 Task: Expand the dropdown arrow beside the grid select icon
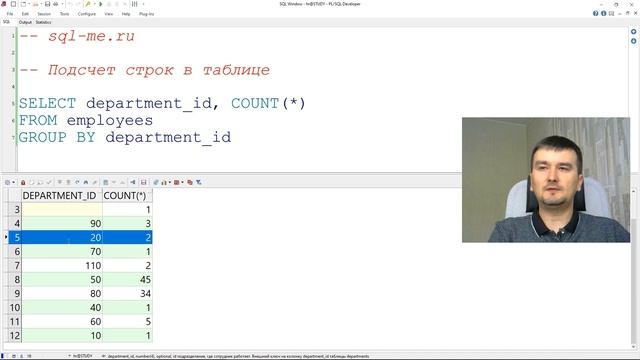click(x=13, y=182)
